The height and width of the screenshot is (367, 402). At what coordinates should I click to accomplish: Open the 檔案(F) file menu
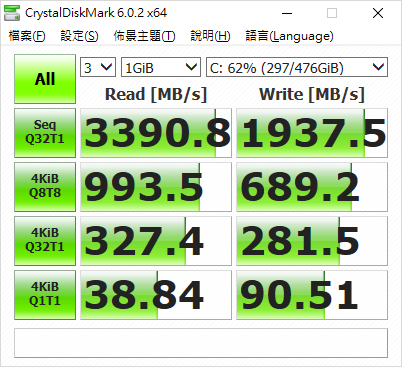point(27,36)
